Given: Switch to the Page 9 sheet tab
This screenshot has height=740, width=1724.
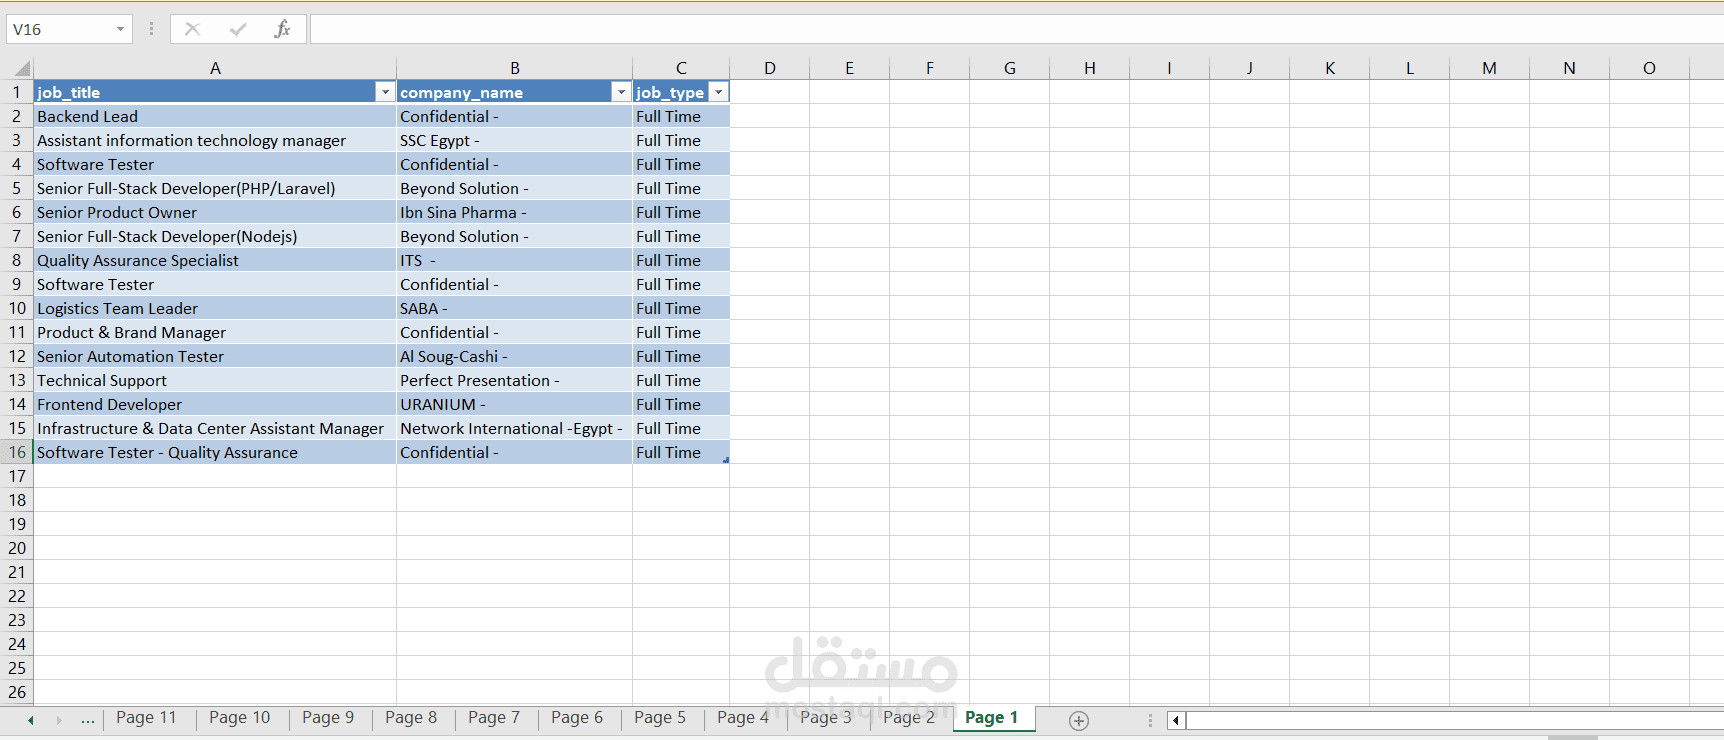Looking at the screenshot, I should click(x=328, y=718).
